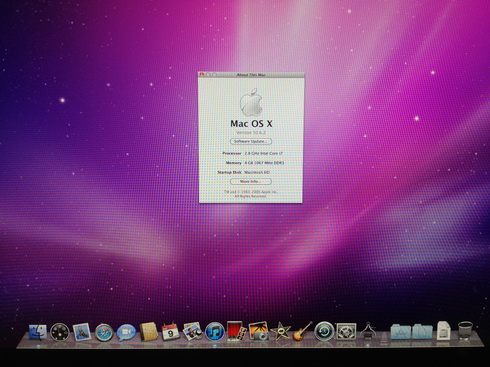The width and height of the screenshot is (490, 367).
Task: Open the More Info... button
Action: [251, 182]
